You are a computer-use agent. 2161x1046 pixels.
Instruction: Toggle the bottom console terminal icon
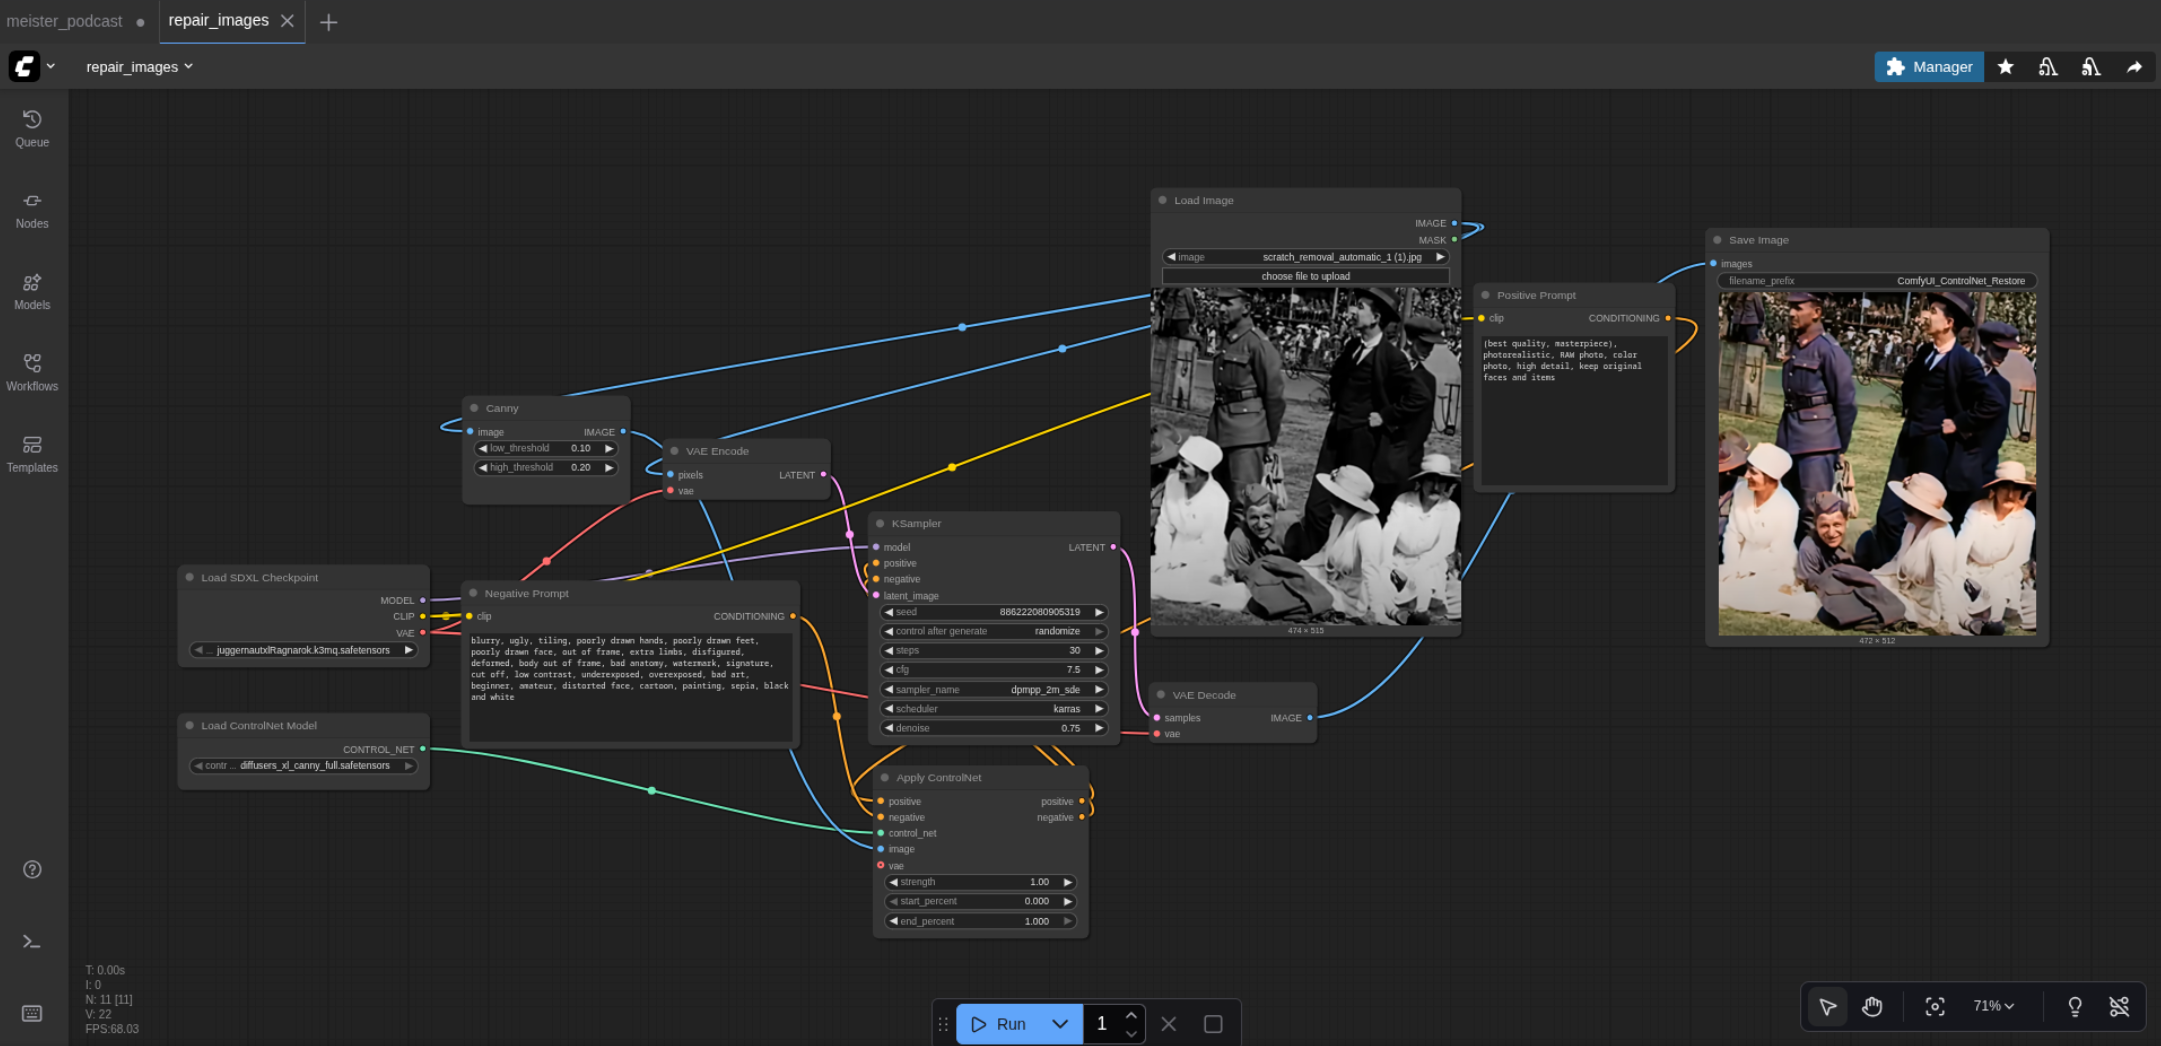[32, 942]
